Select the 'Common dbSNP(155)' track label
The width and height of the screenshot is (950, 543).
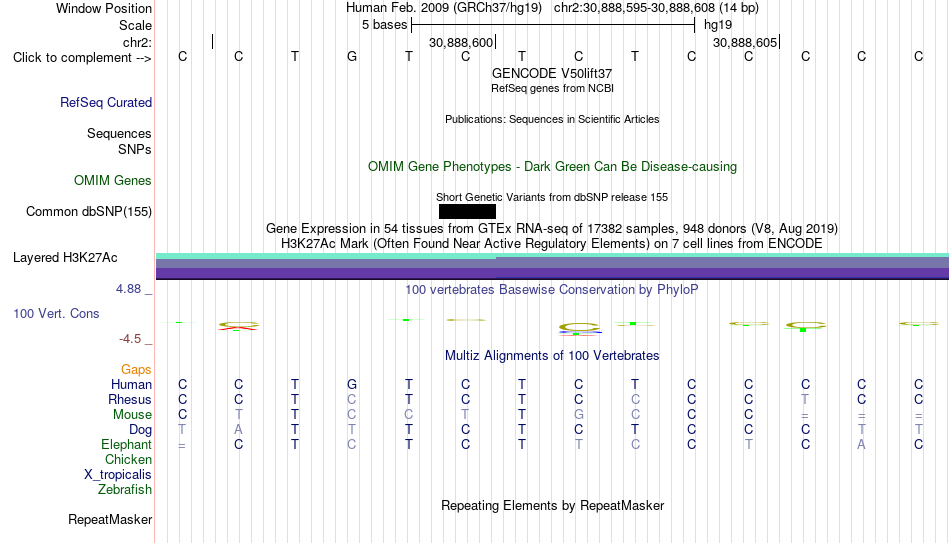[x=89, y=212]
